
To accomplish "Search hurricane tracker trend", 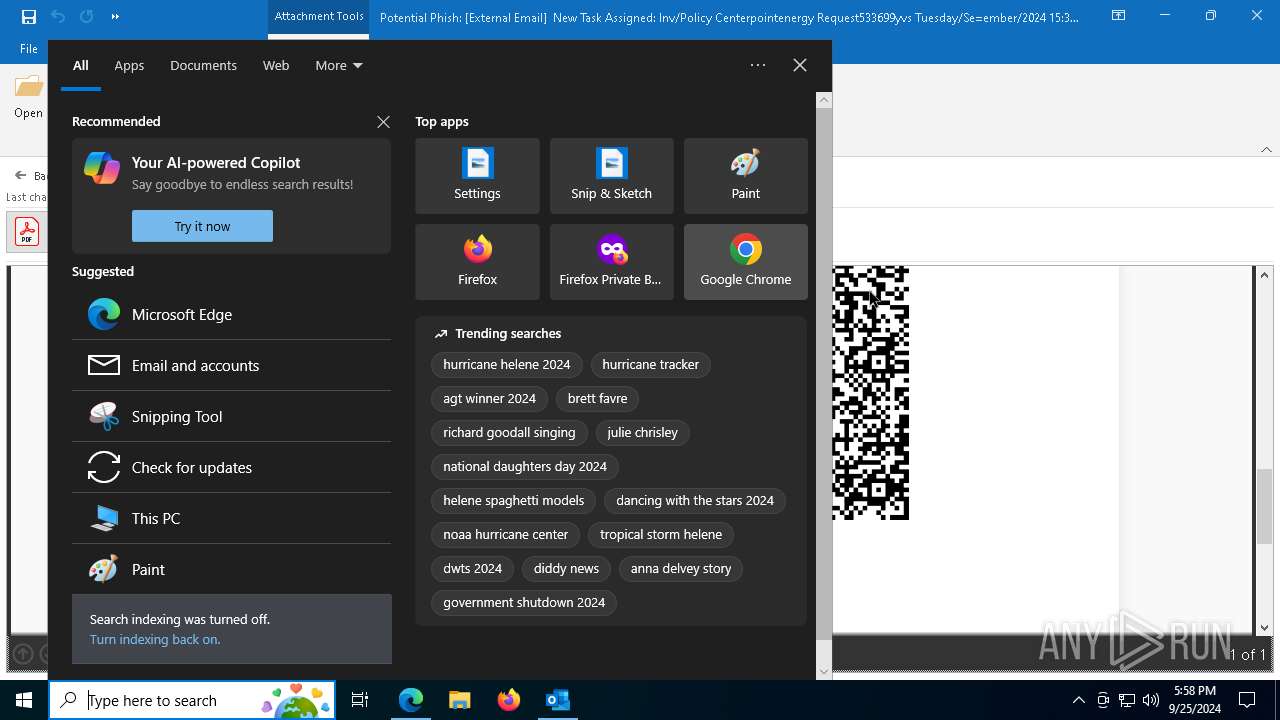I will [x=650, y=364].
